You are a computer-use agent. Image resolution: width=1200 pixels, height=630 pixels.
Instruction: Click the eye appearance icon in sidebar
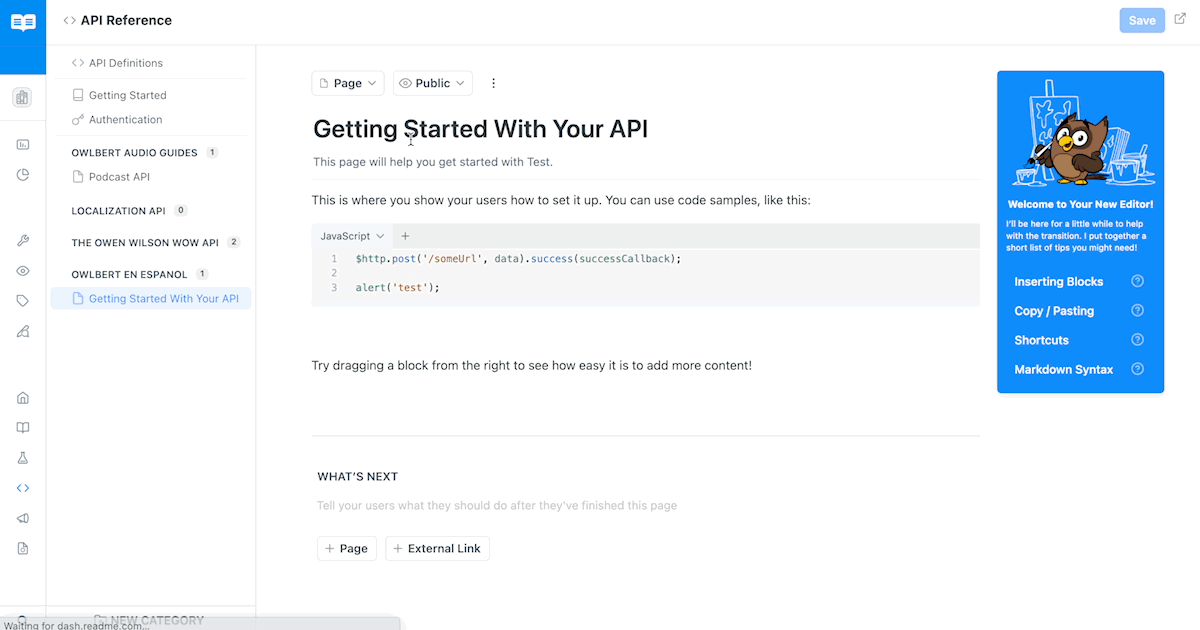(23, 271)
